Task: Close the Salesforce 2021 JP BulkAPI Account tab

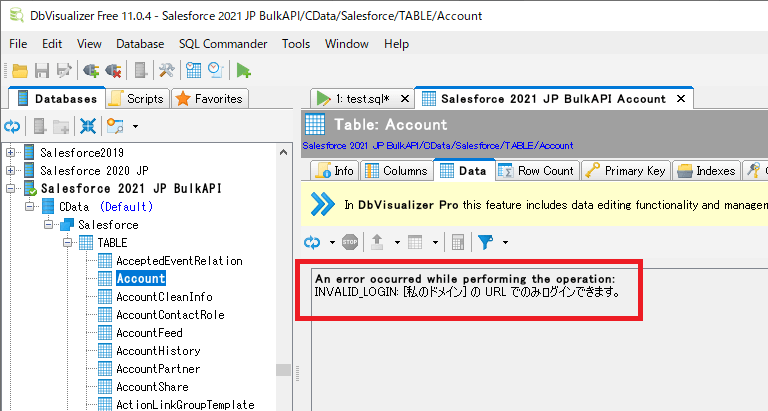Action: [681, 98]
